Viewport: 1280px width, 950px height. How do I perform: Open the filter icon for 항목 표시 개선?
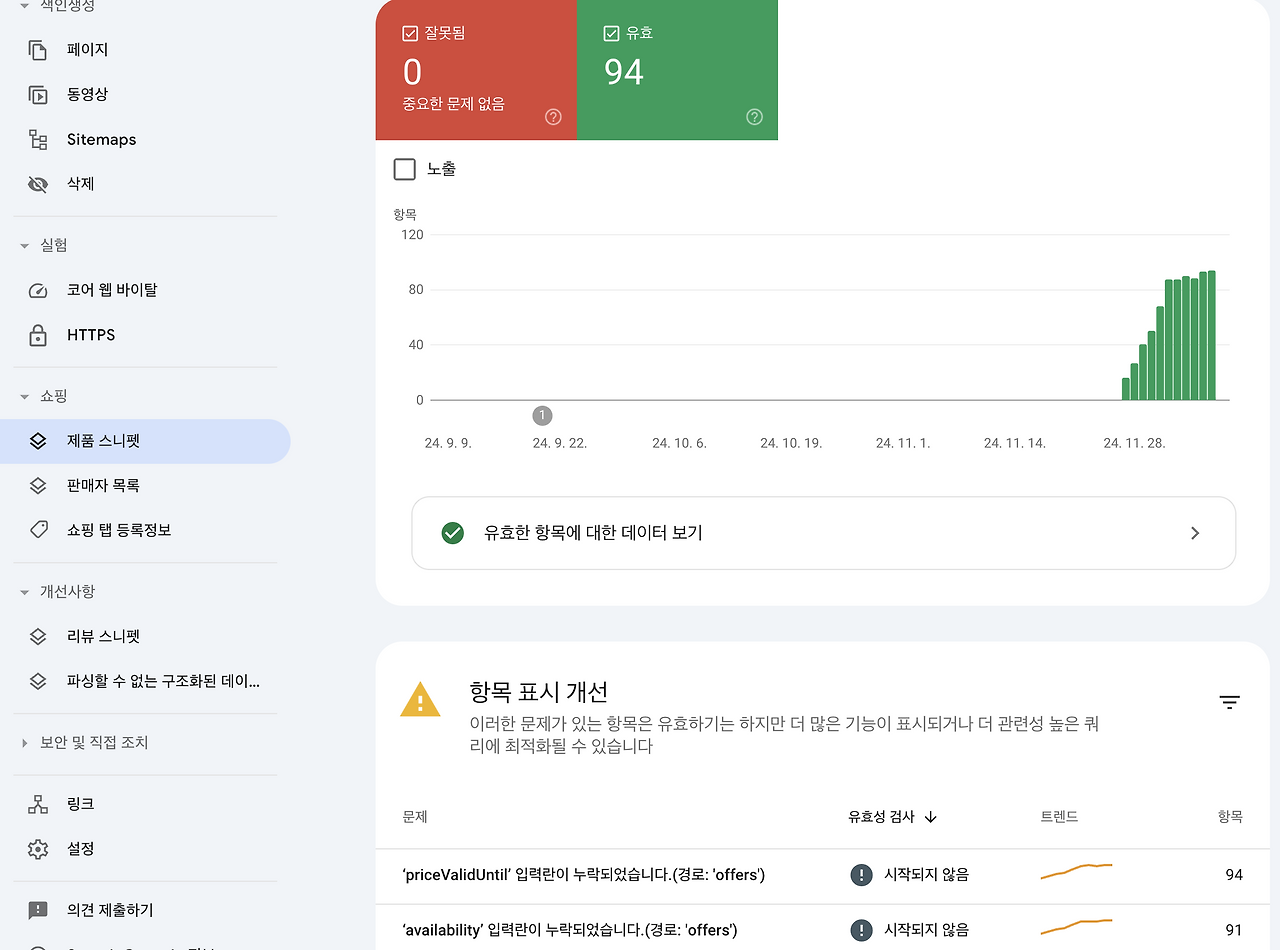[1230, 702]
